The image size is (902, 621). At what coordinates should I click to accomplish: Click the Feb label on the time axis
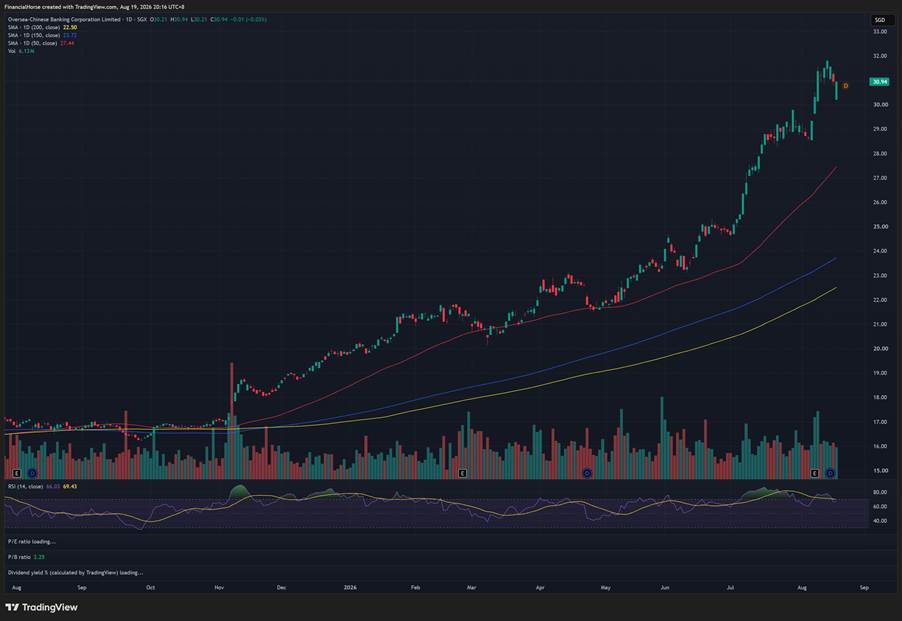pyautogui.click(x=415, y=588)
